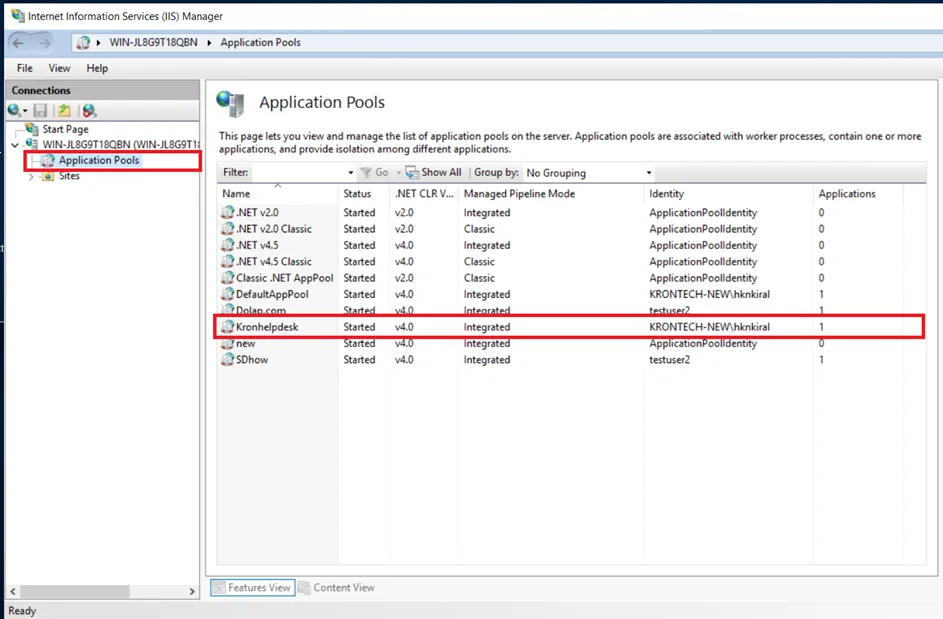The height and width of the screenshot is (619, 943).
Task: Click the Forward navigation arrow
Action: coord(45,43)
